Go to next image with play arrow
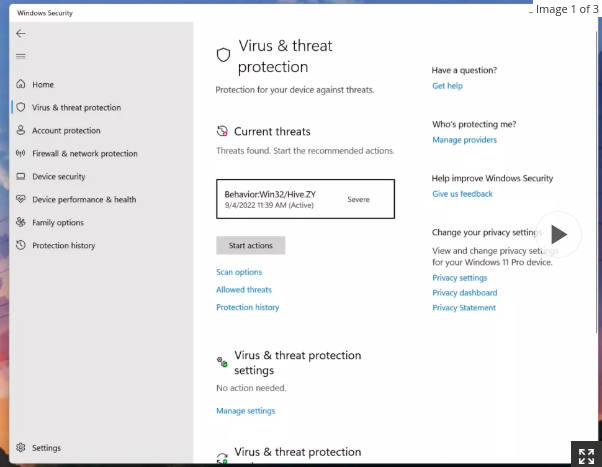602x467 pixels. click(559, 234)
